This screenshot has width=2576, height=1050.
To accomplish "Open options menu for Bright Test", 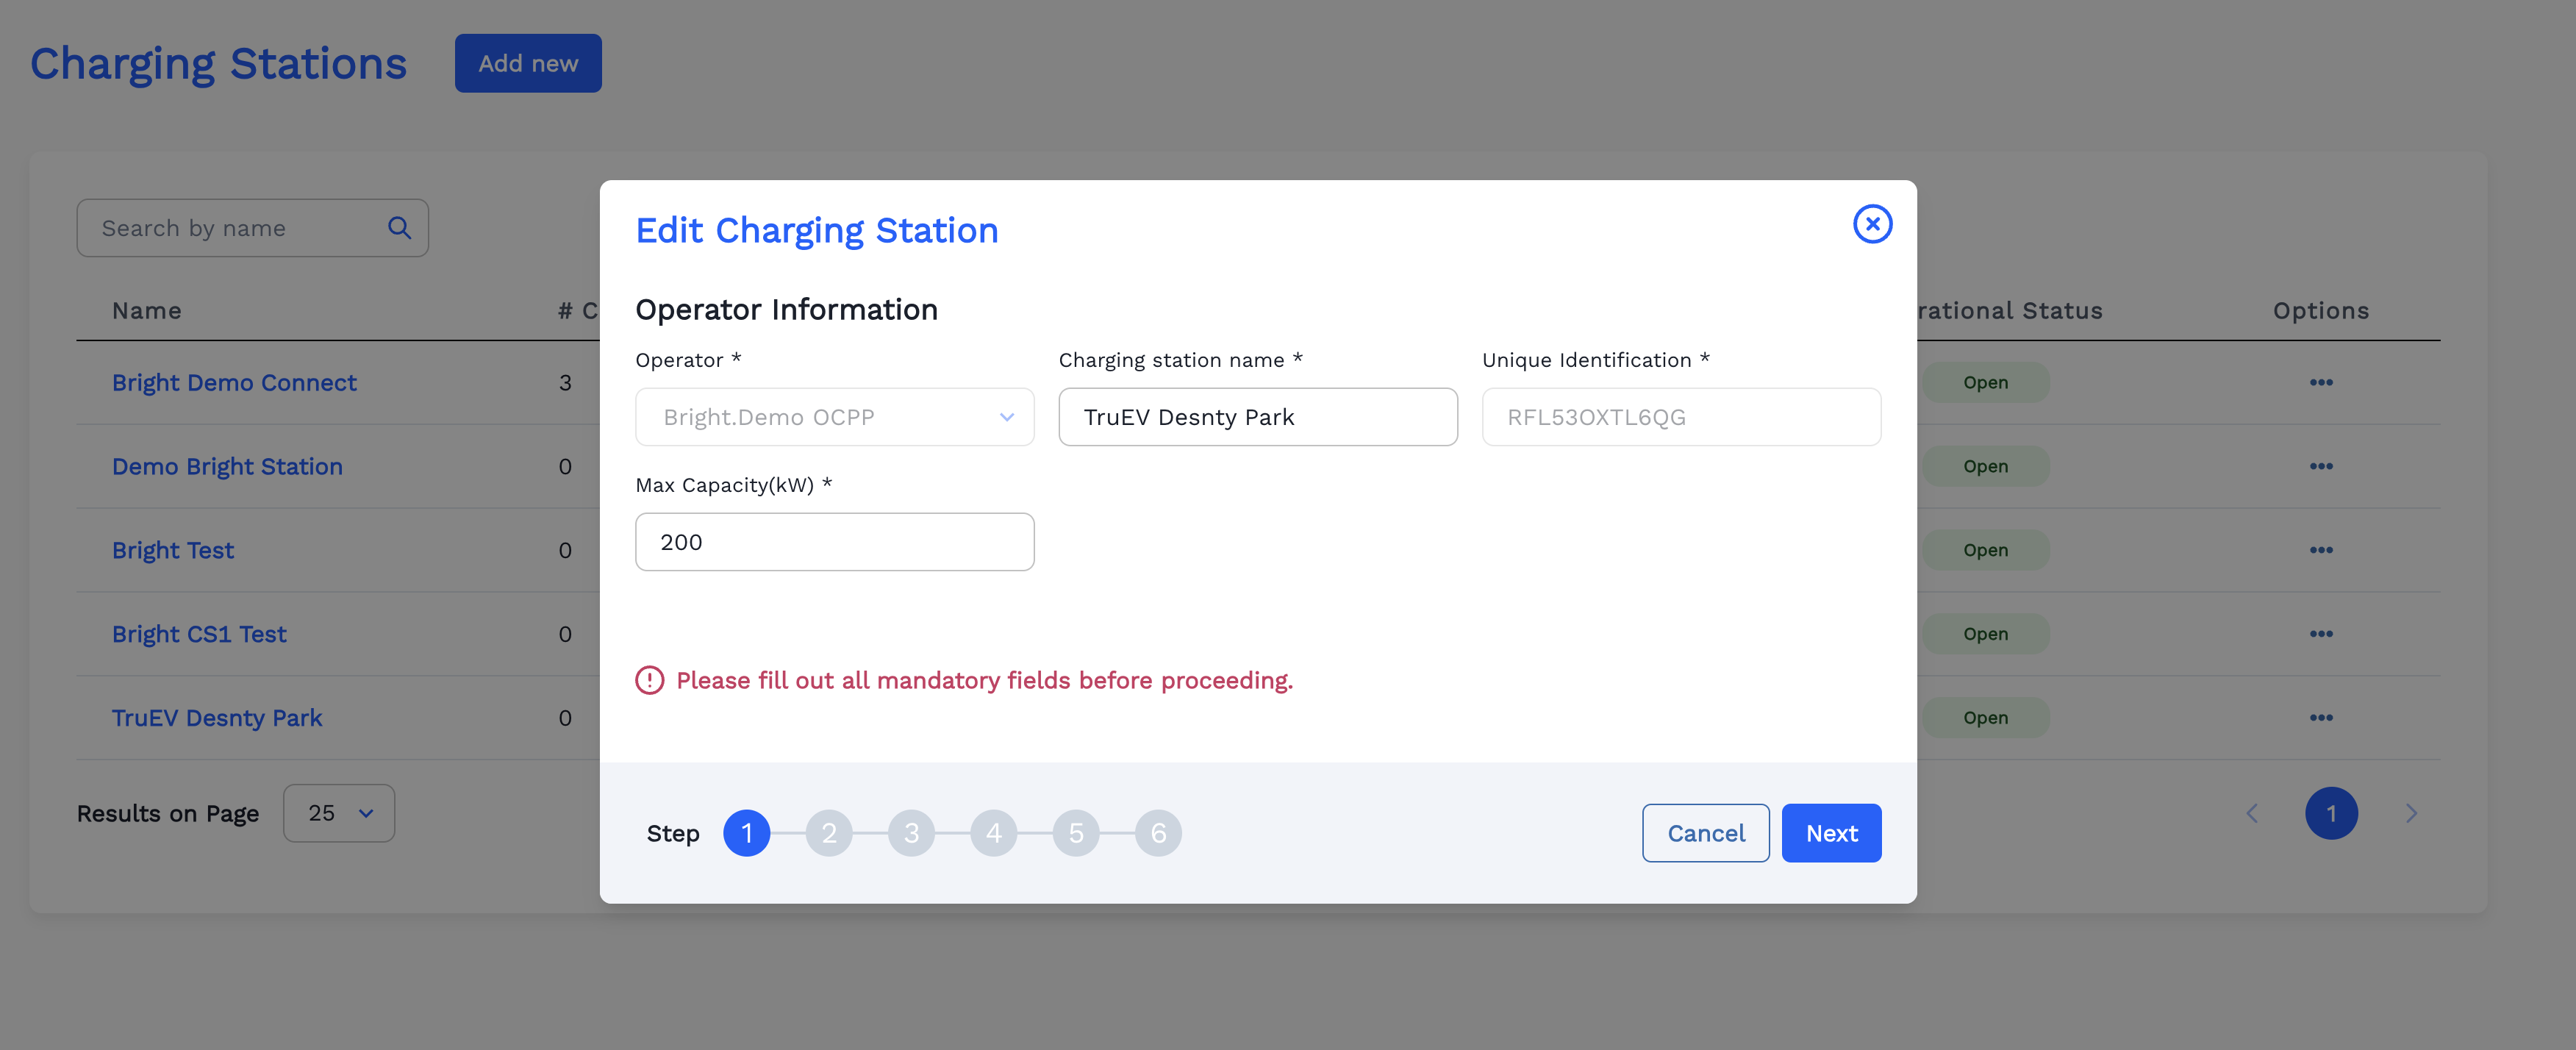I will point(2322,549).
